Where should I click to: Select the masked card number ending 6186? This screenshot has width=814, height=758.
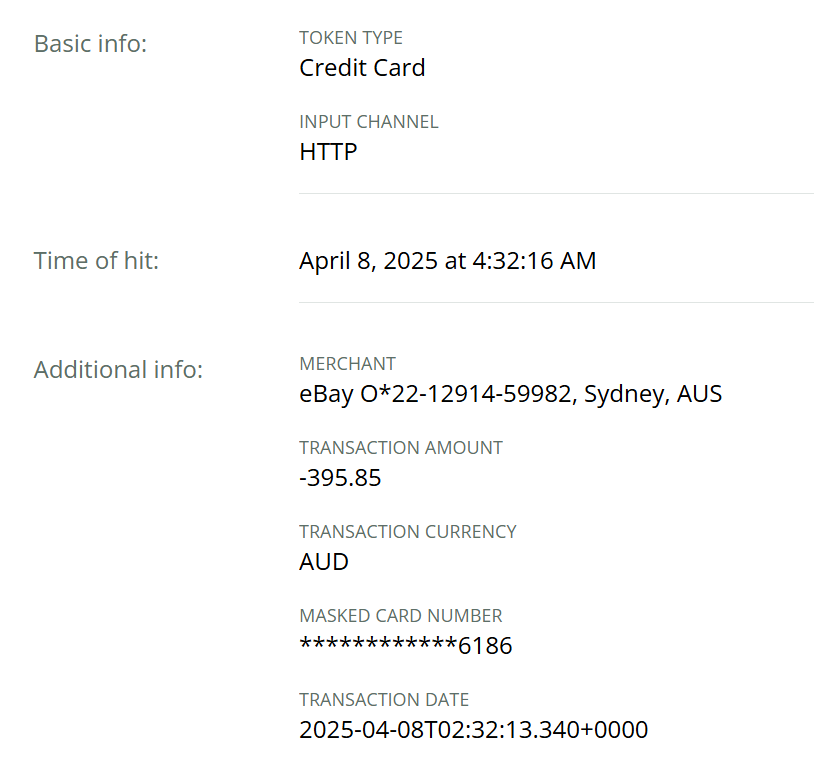click(x=406, y=646)
